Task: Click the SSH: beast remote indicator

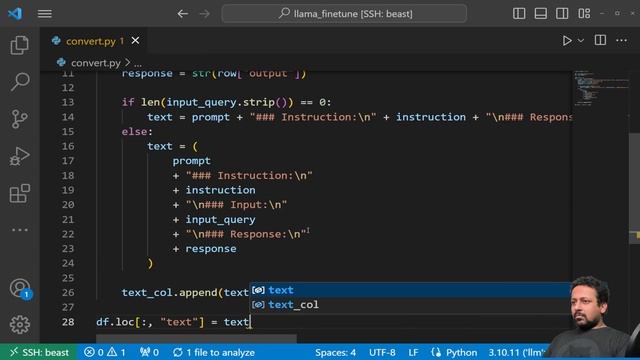Action: pyautogui.click(x=40, y=352)
